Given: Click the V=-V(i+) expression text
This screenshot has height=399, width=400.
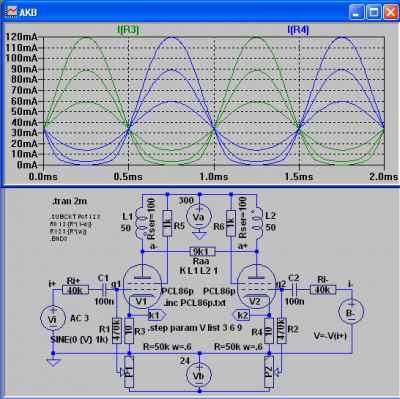Looking at the screenshot, I should click(330, 336).
